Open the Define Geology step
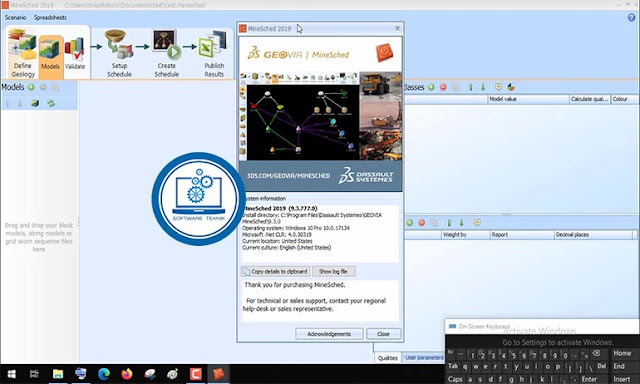 pos(22,53)
